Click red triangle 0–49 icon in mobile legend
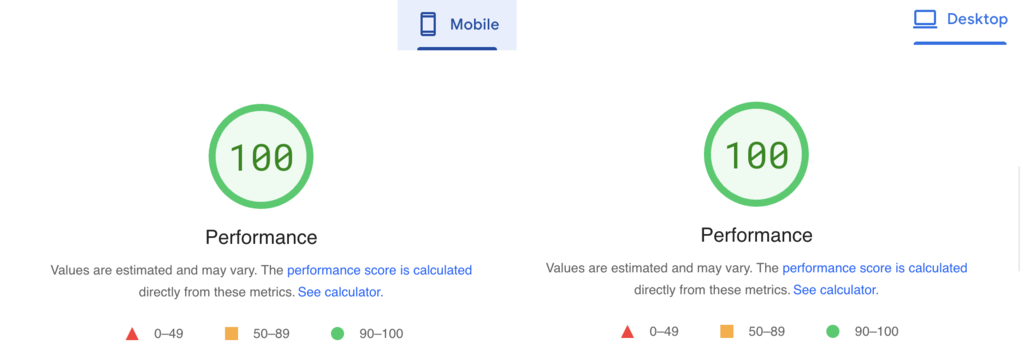The width and height of the screenshot is (1024, 362). coord(132,334)
